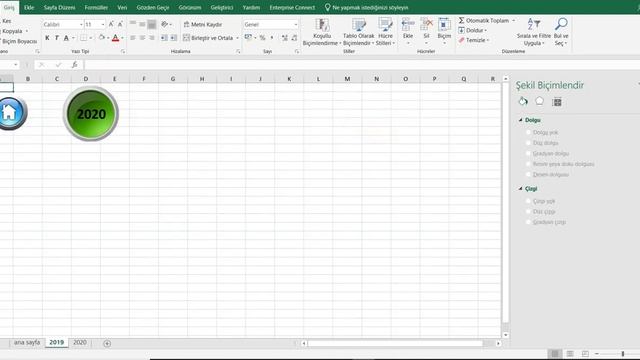The width and height of the screenshot is (640, 360).
Task: Click Biçim Boyacısı format painter
Action: coord(19,41)
